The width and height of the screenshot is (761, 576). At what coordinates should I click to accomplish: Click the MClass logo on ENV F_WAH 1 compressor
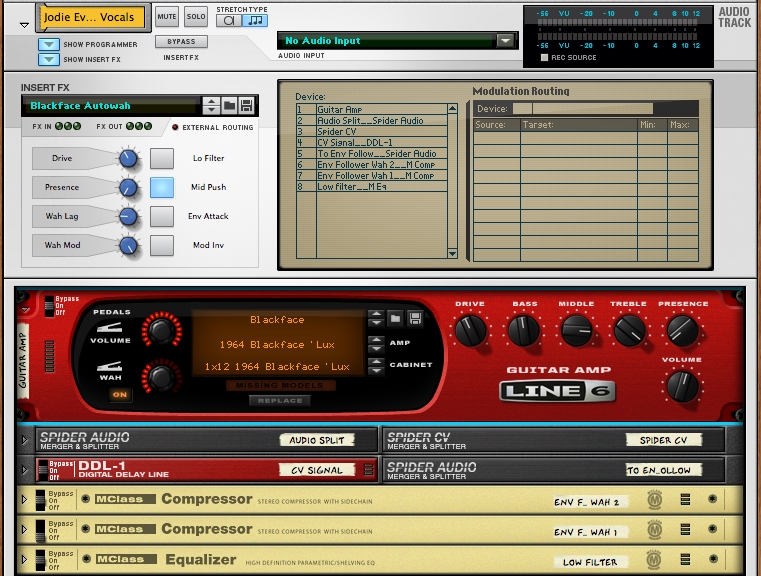pyautogui.click(x=655, y=529)
